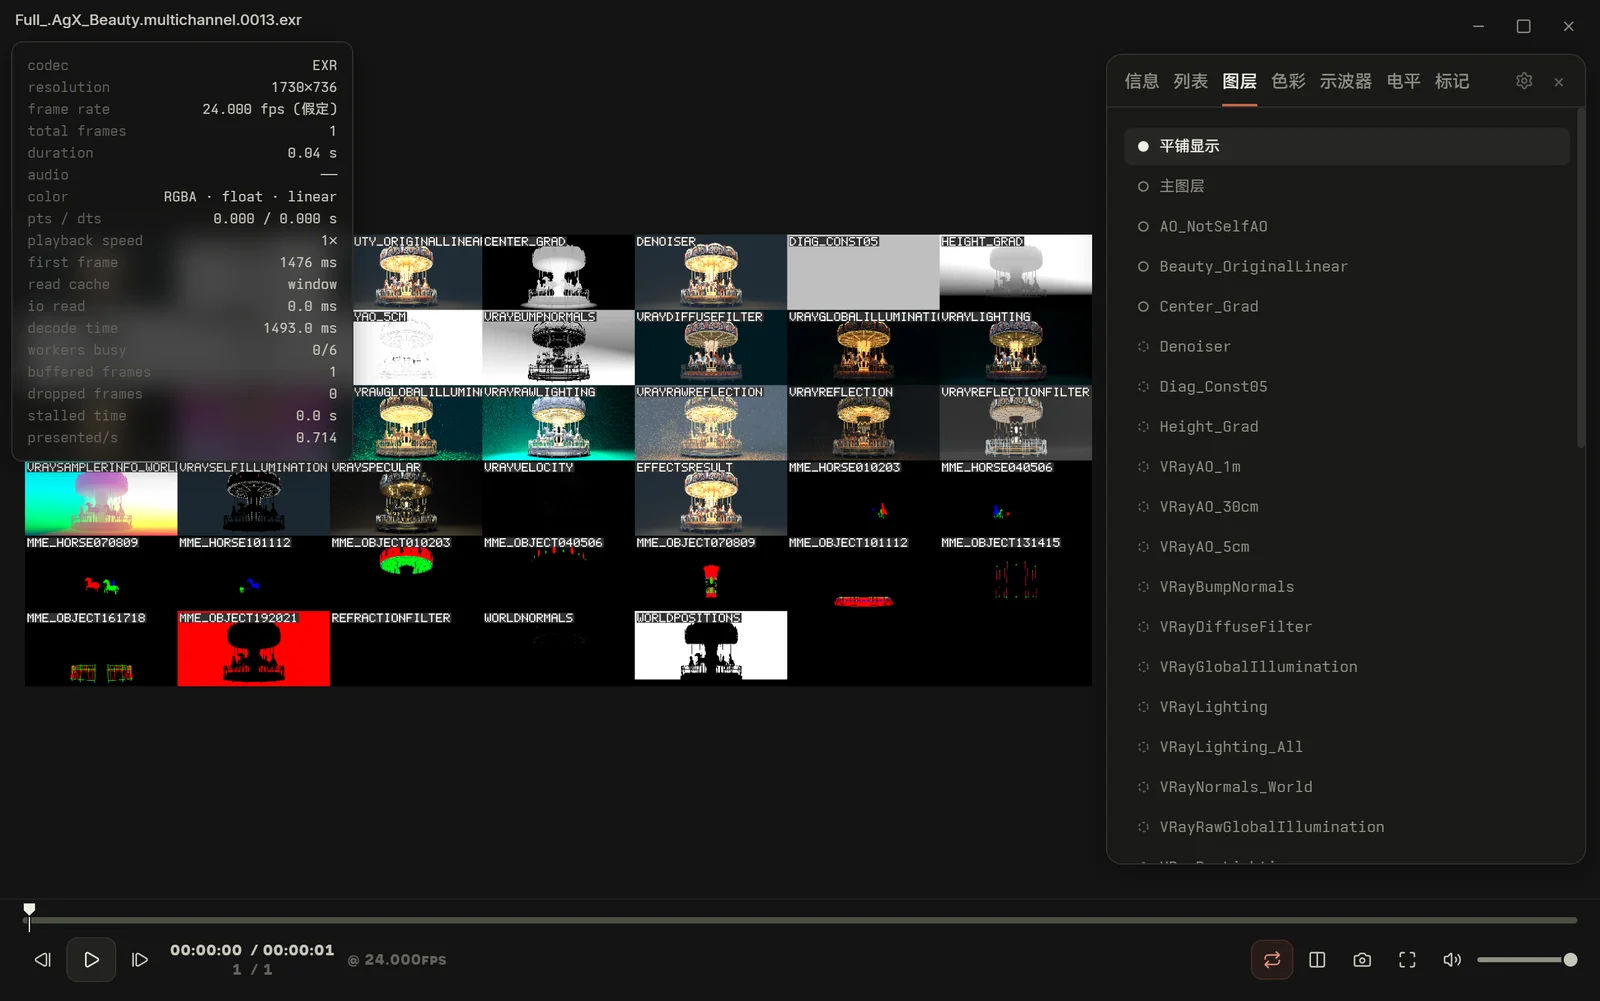
Task: Take a snapshot with camera icon
Action: pyautogui.click(x=1362, y=960)
